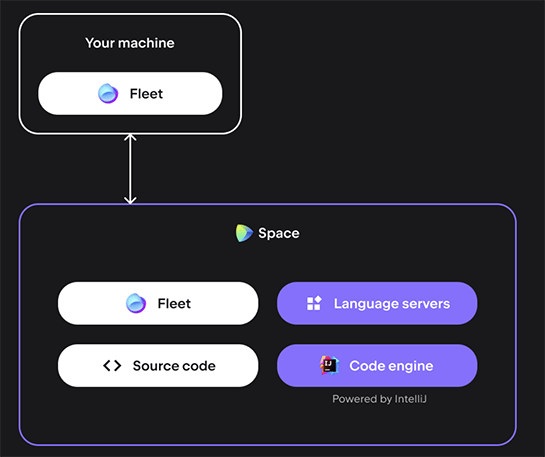545x457 pixels.
Task: Select the Language servers pill
Action: 377,303
